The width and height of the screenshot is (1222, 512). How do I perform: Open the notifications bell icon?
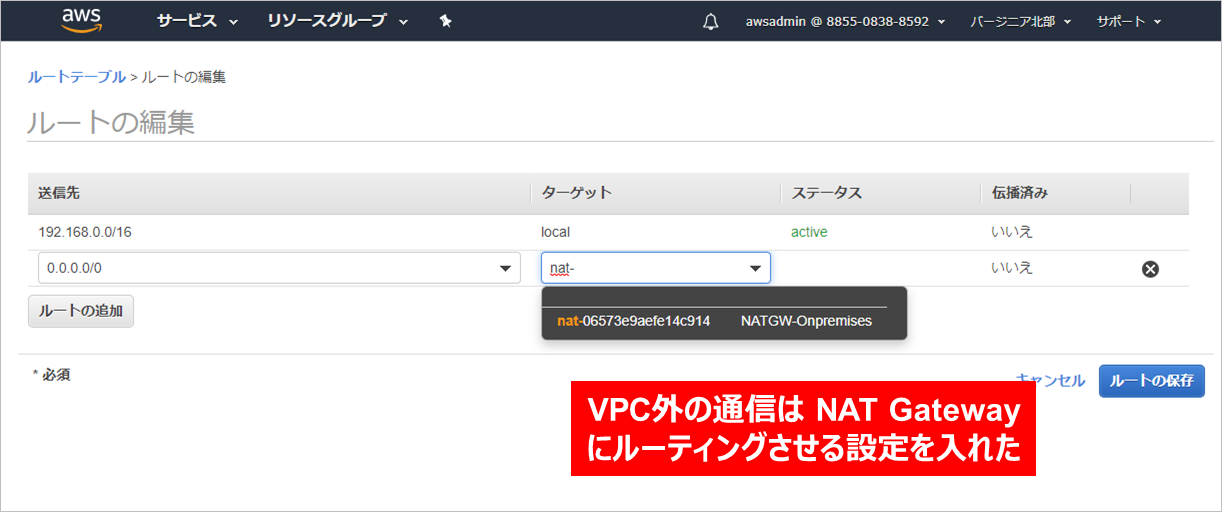tap(711, 21)
